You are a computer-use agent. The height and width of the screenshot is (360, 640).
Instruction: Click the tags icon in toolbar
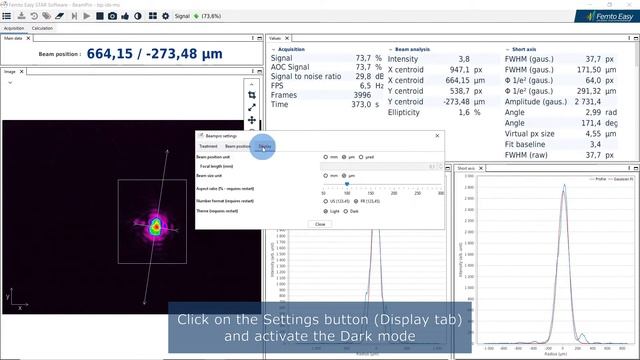tap(47, 16)
